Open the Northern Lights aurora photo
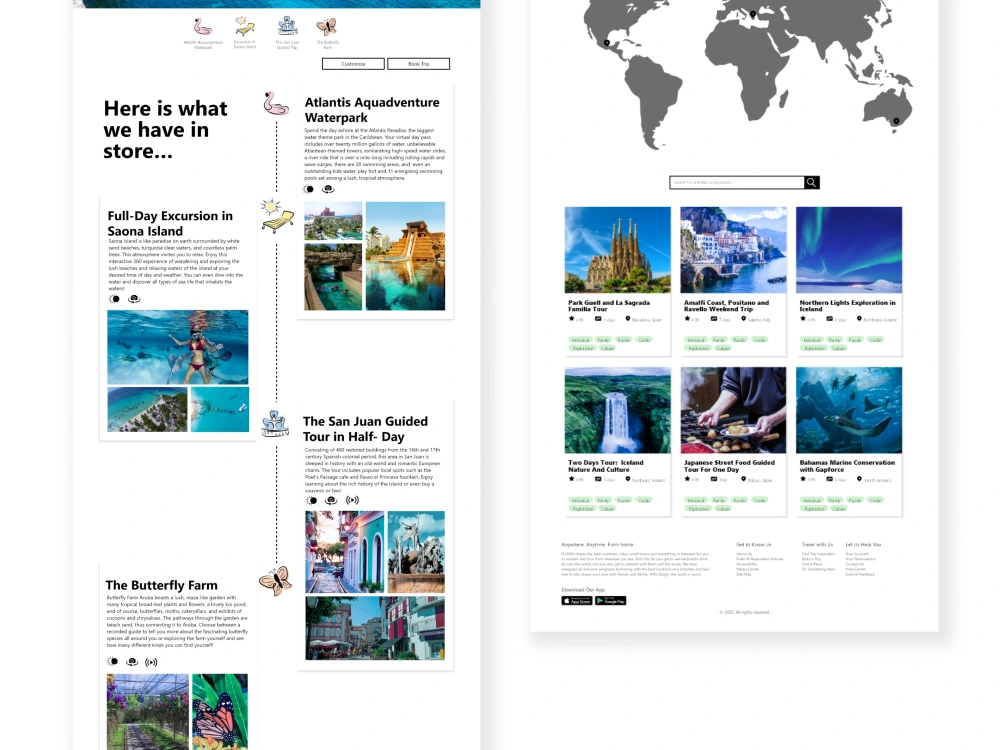 coord(849,249)
